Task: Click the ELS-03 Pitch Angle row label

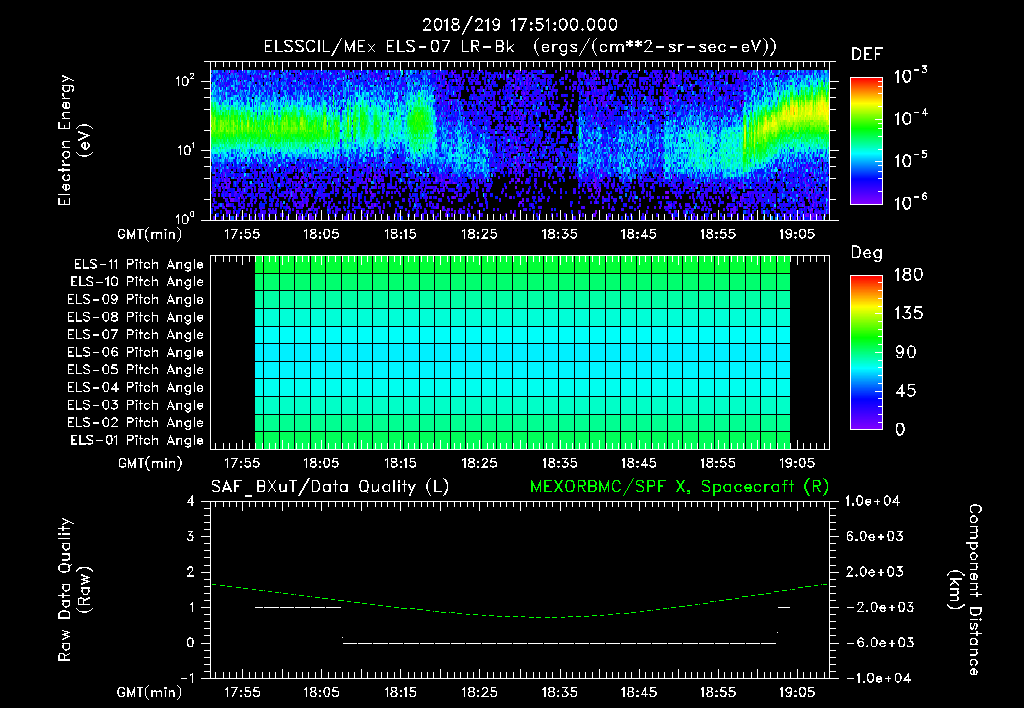Action: point(135,405)
